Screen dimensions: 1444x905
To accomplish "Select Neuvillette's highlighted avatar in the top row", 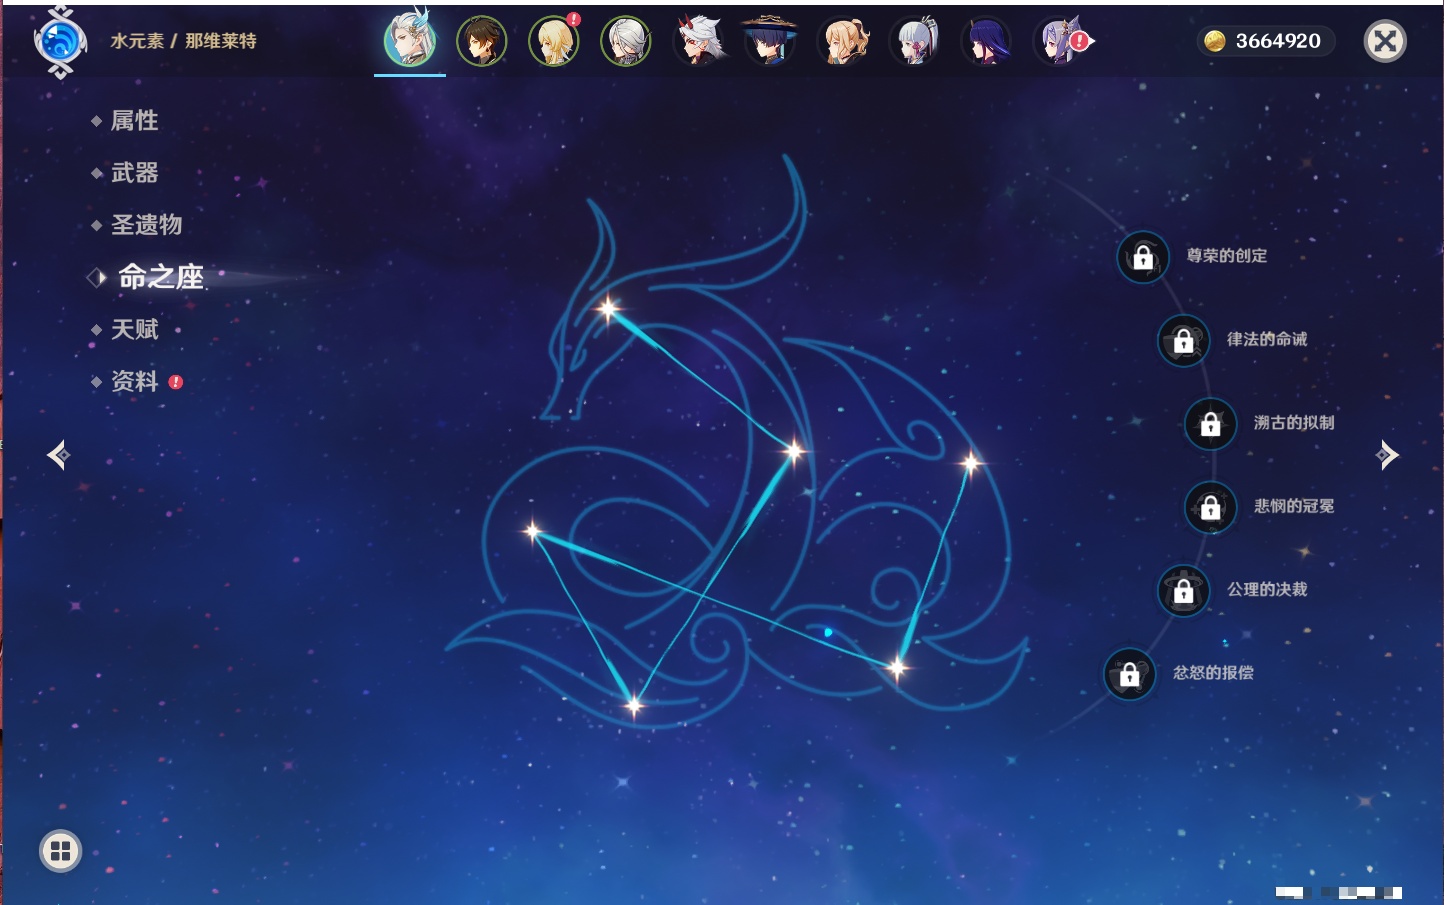I will pos(410,40).
